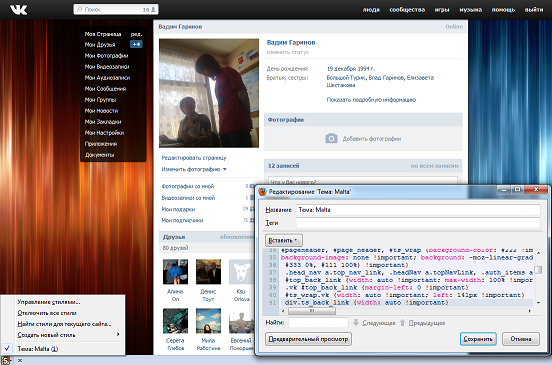The height and width of the screenshot is (365, 552).
Task: Click code editor scroll down arrow
Action: pyautogui.click(x=538, y=302)
